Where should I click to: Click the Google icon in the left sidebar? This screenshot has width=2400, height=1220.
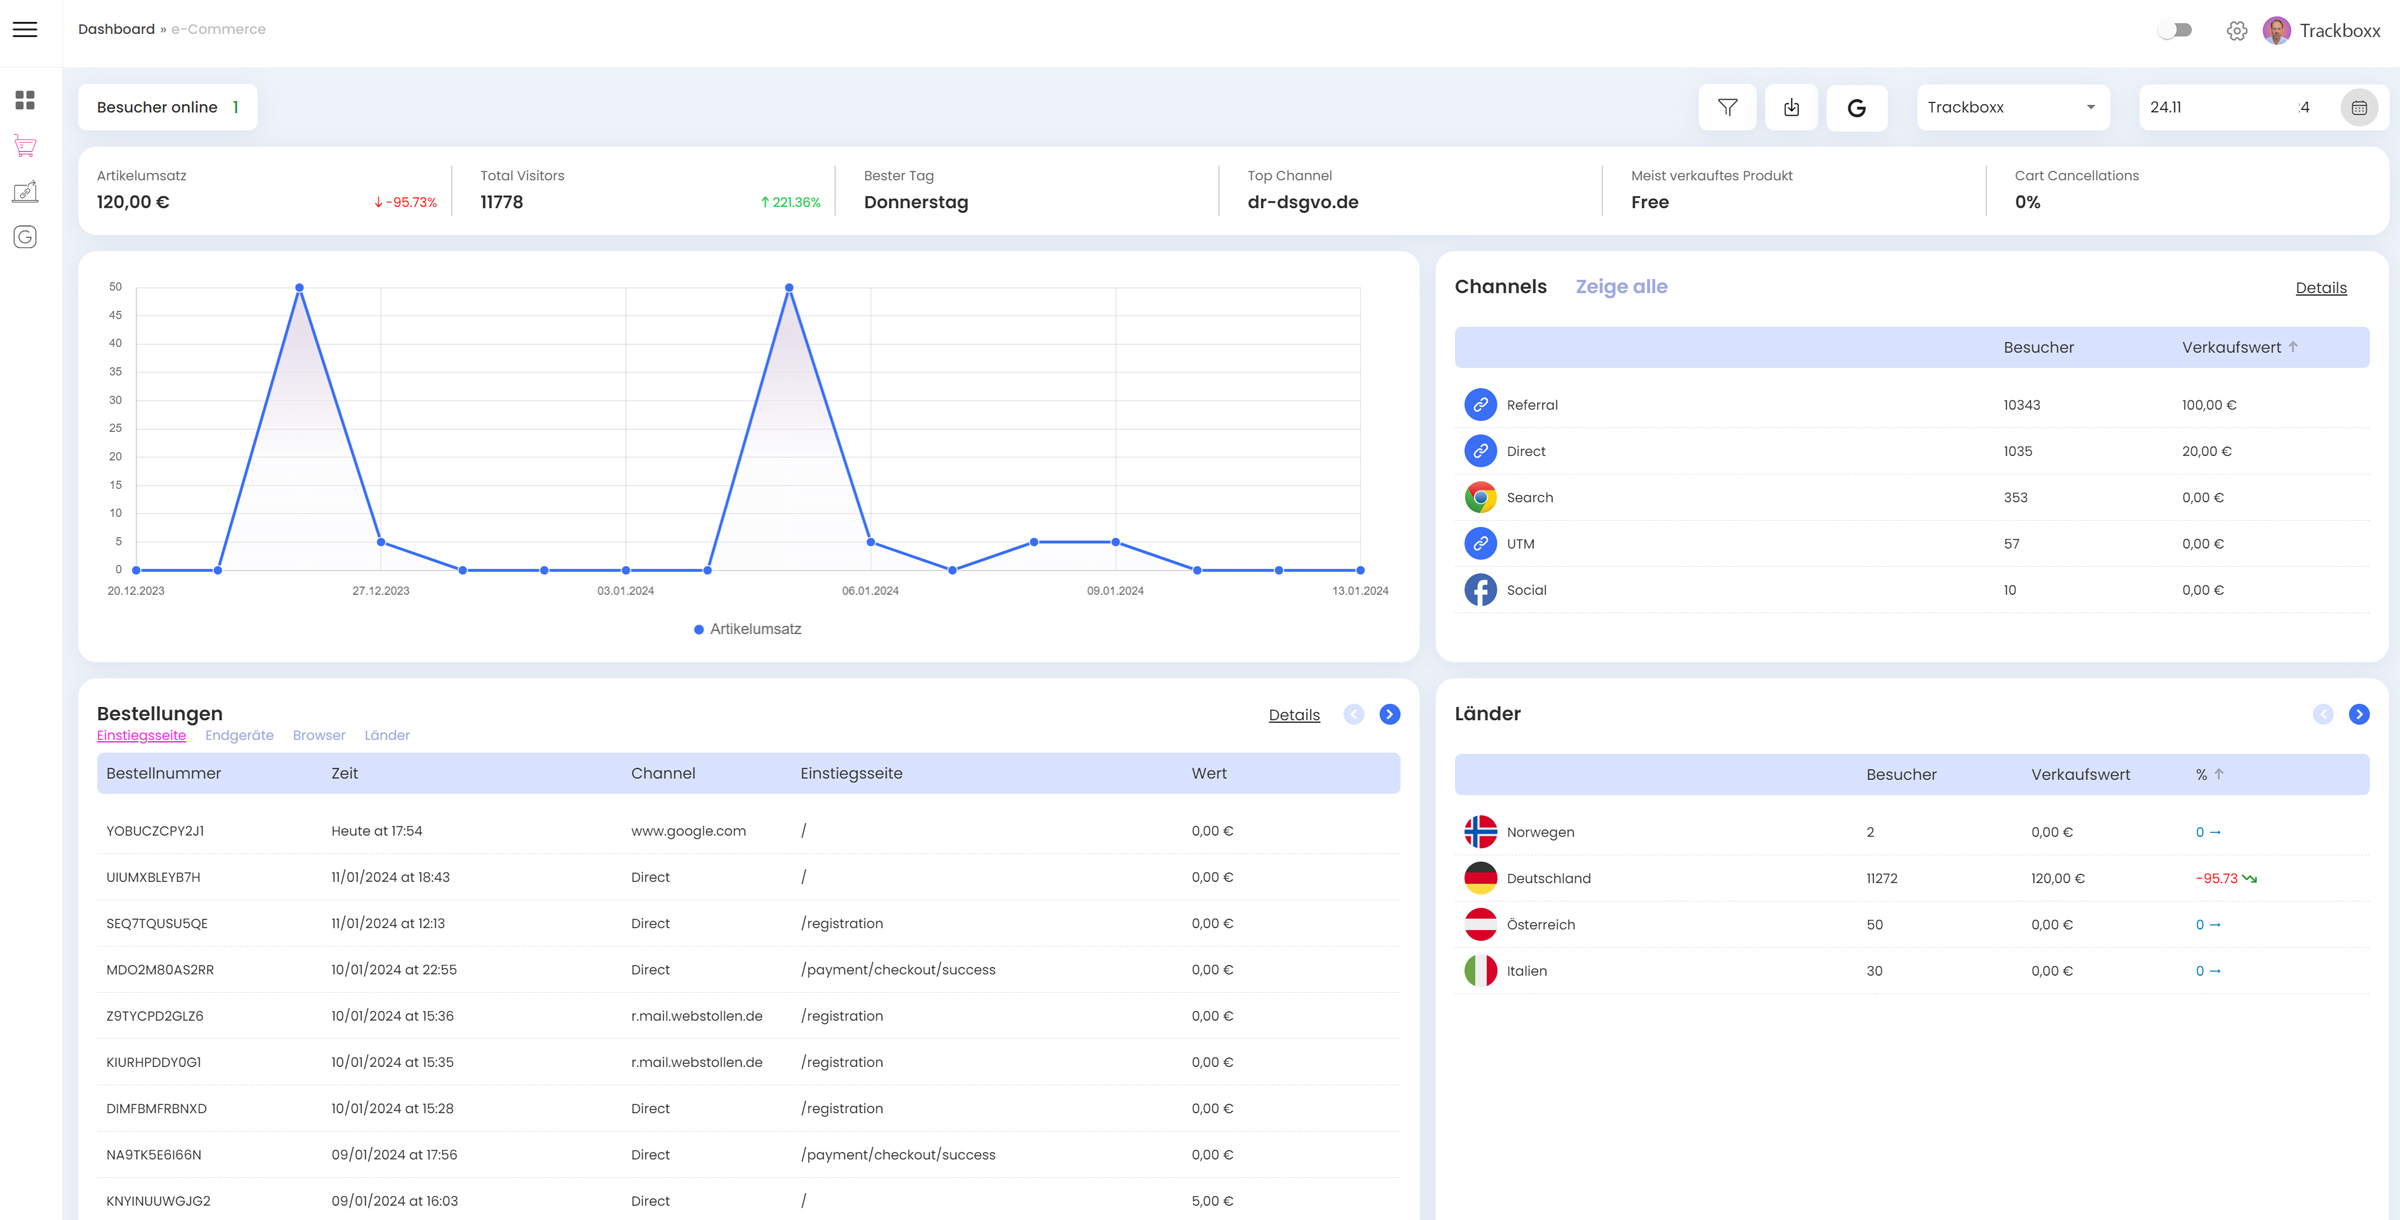[25, 237]
